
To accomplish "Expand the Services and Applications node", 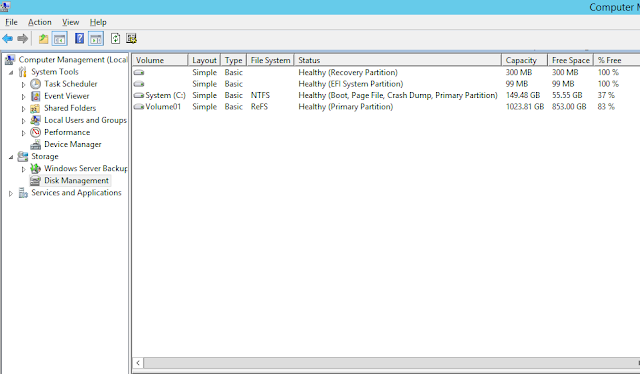I will point(11,193).
